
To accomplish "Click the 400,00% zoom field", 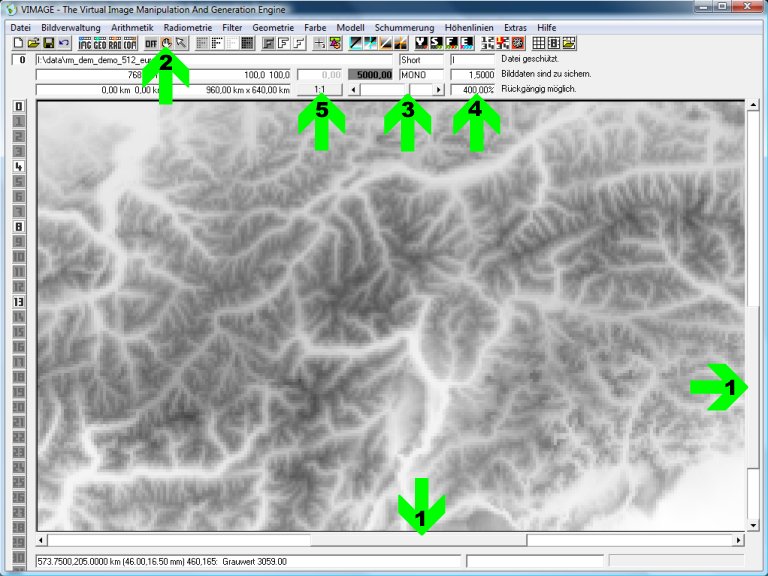I will (x=473, y=90).
